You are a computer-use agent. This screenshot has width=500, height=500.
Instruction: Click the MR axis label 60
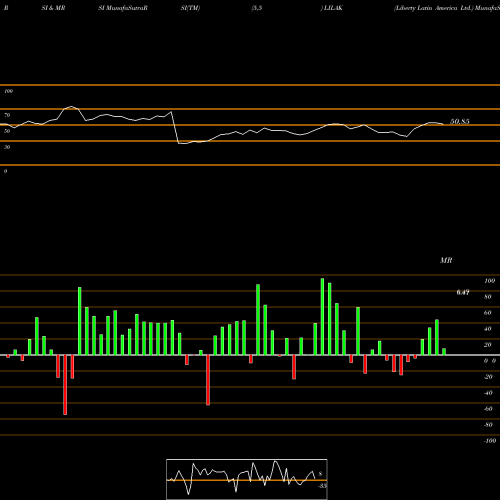pos(488,313)
